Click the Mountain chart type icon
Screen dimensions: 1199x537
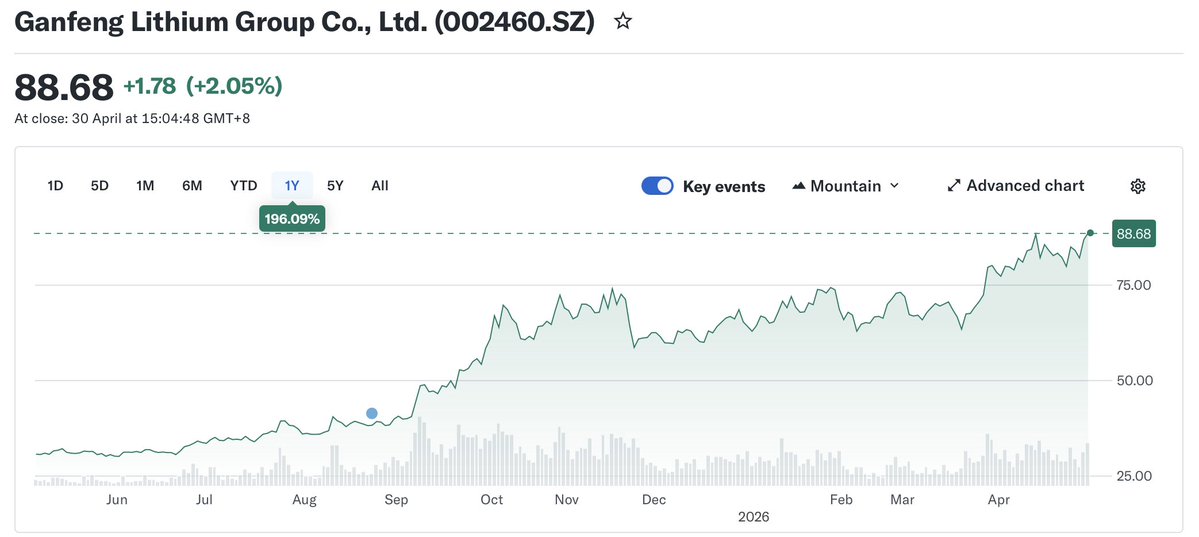point(798,186)
